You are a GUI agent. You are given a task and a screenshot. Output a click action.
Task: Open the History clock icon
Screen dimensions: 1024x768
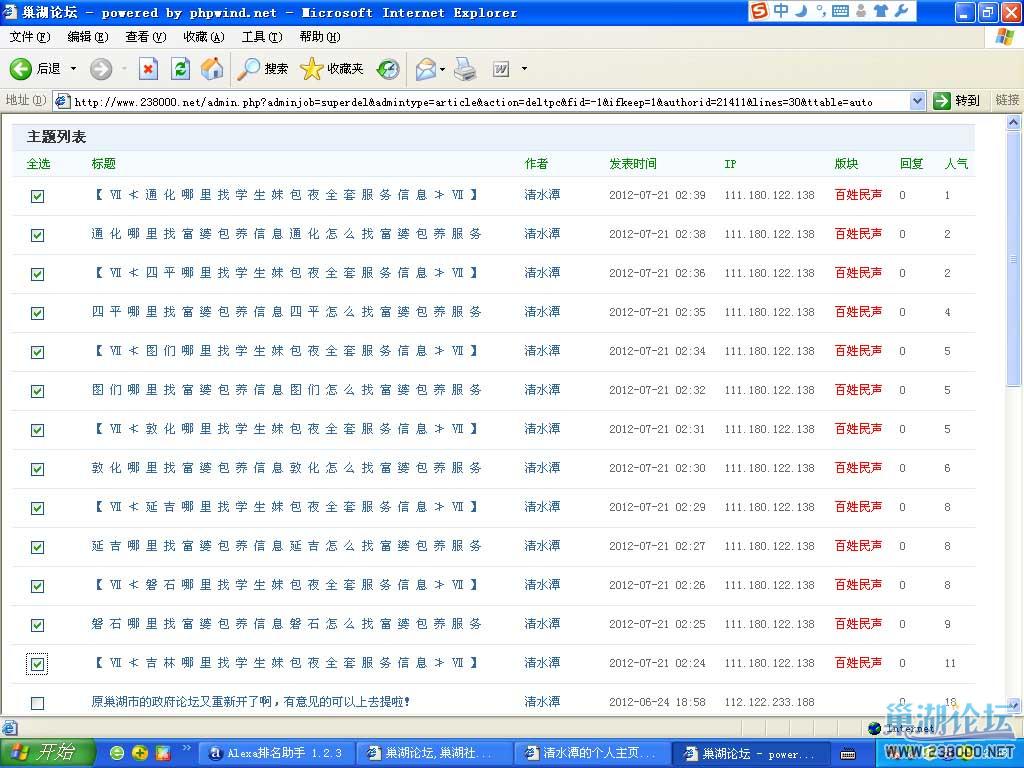(x=388, y=69)
